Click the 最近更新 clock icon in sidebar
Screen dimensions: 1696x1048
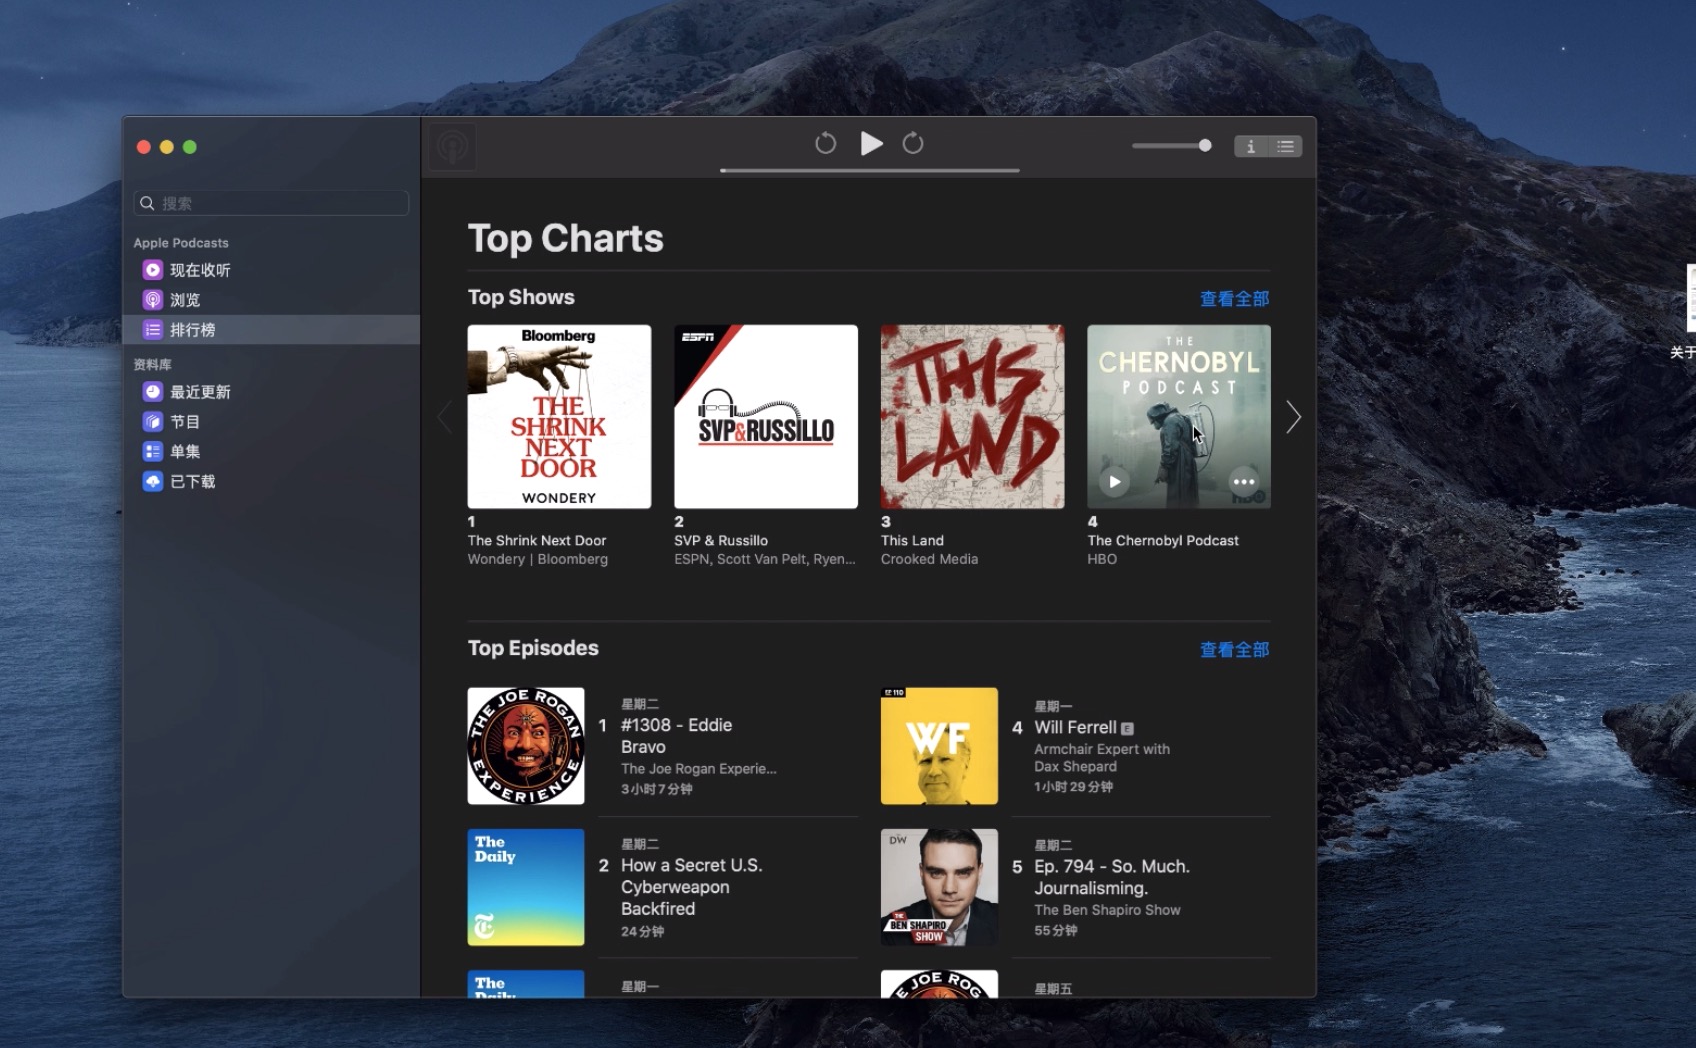click(x=152, y=392)
